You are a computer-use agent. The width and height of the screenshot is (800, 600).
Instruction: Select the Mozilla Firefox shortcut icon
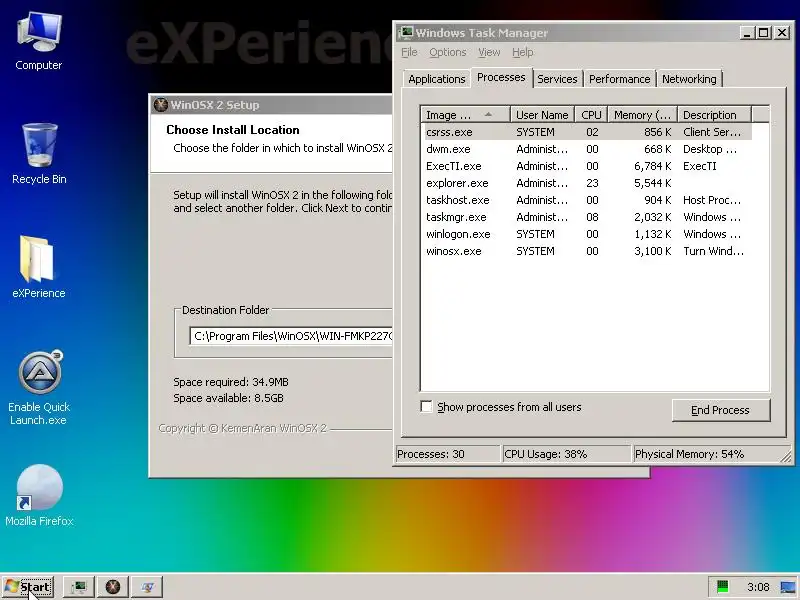39,495
